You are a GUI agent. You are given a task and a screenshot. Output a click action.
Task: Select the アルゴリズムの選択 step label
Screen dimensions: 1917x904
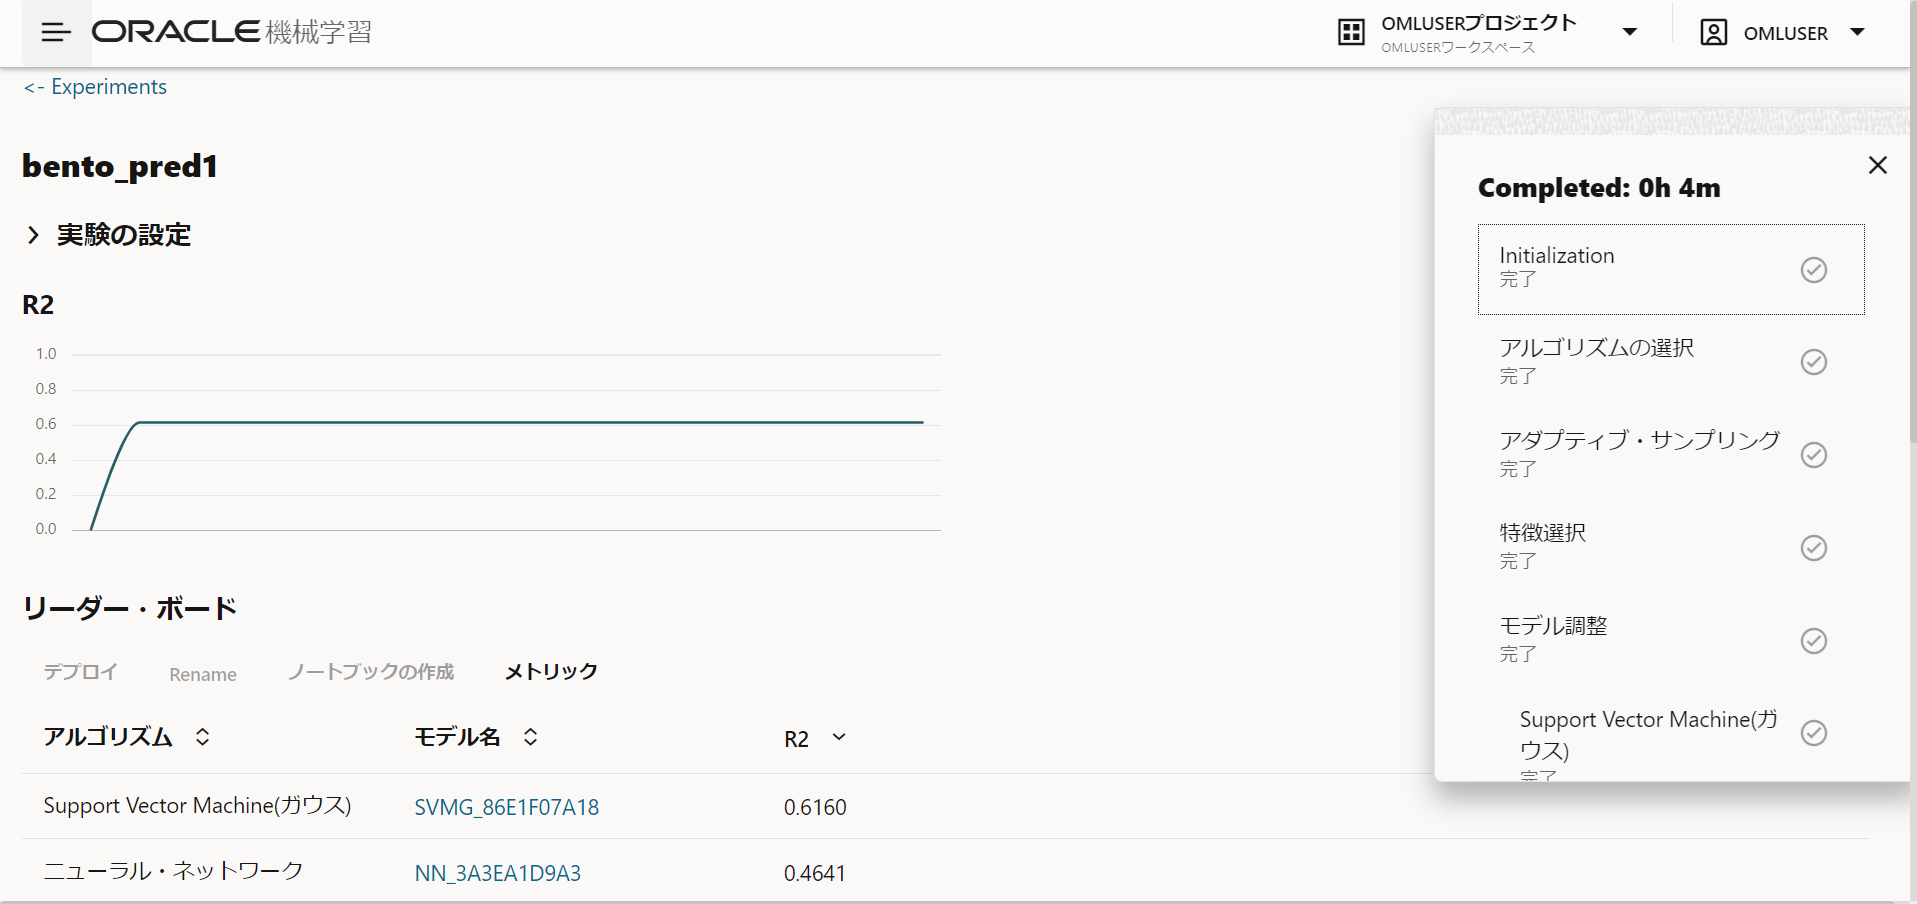[x=1597, y=348]
